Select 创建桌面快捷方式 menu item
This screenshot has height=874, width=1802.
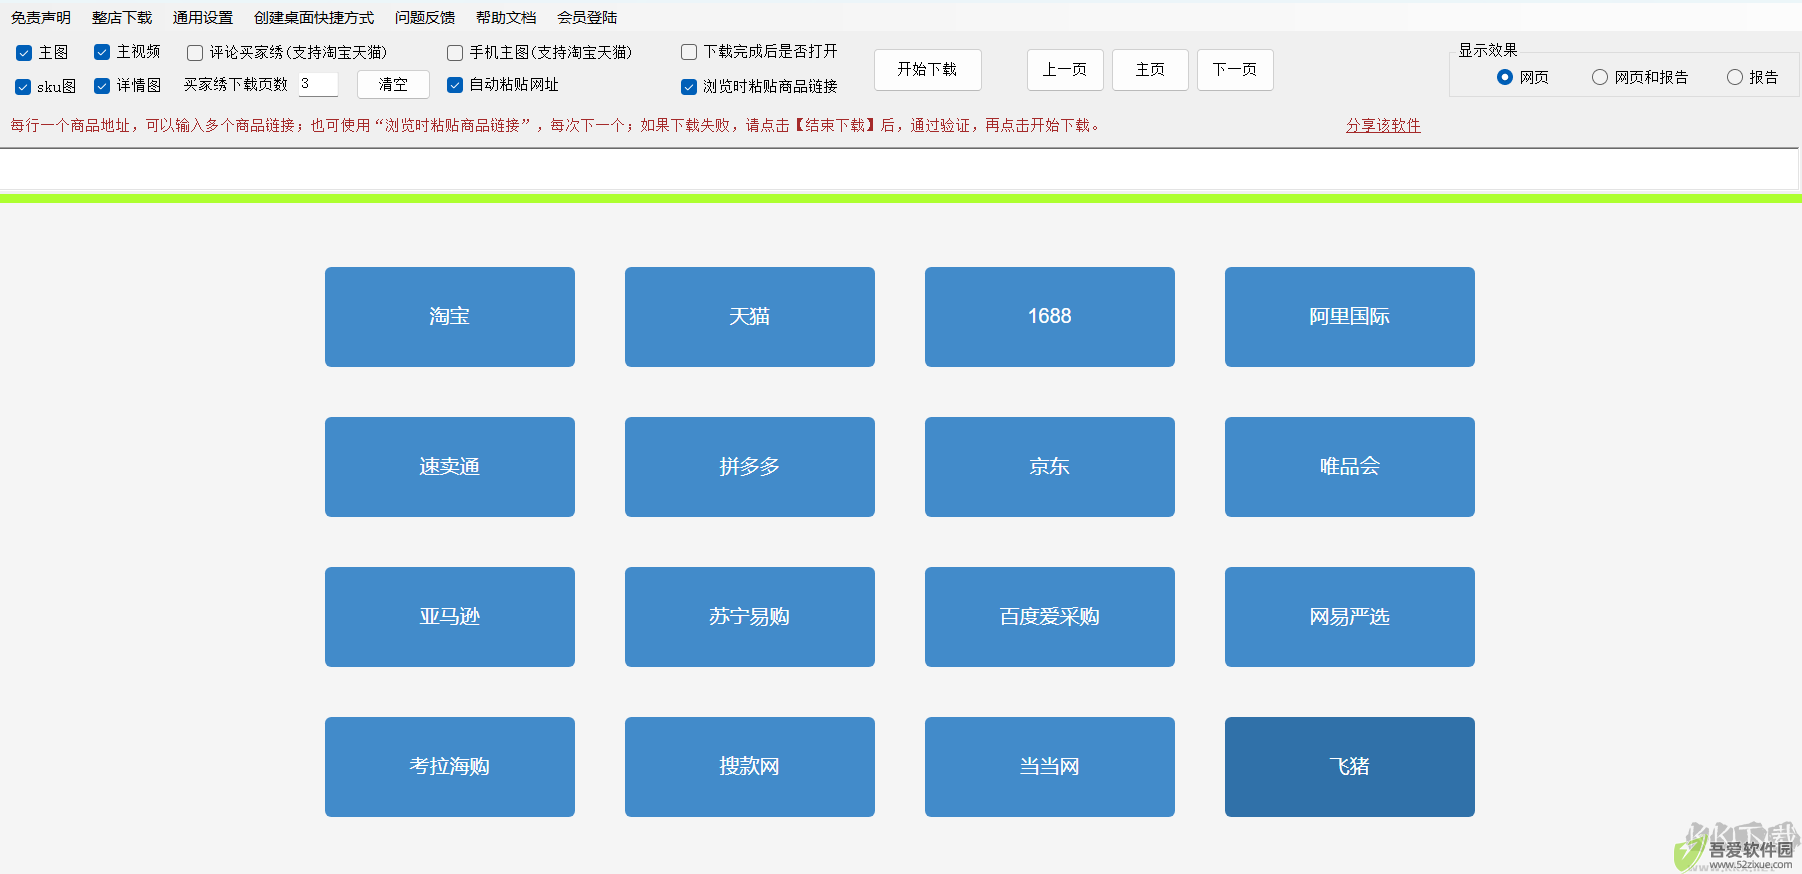(x=314, y=17)
